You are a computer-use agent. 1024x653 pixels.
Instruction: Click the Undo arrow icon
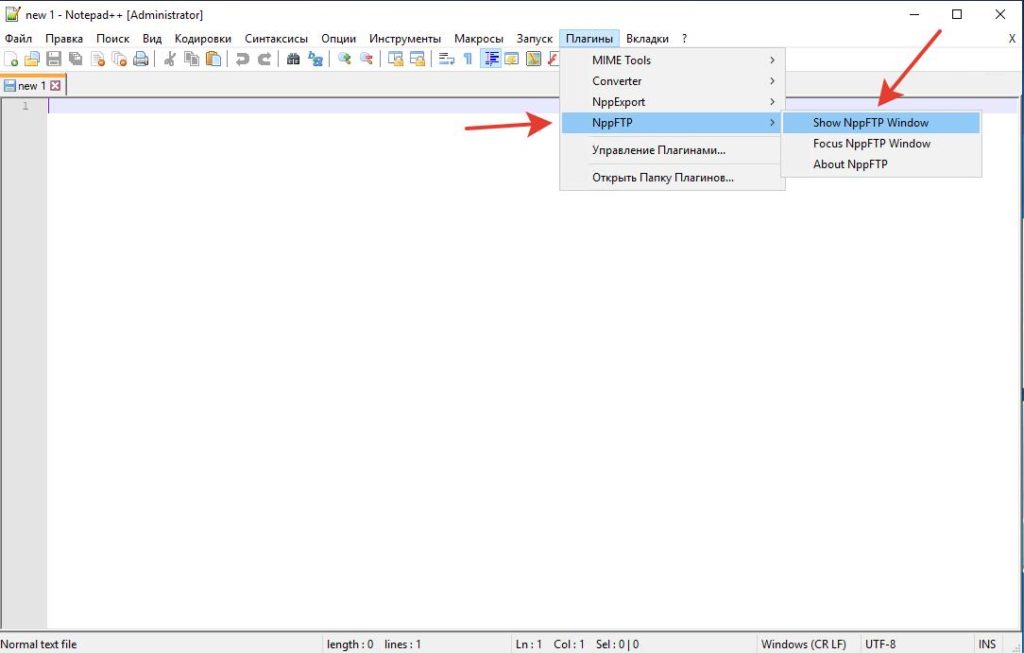(242, 59)
